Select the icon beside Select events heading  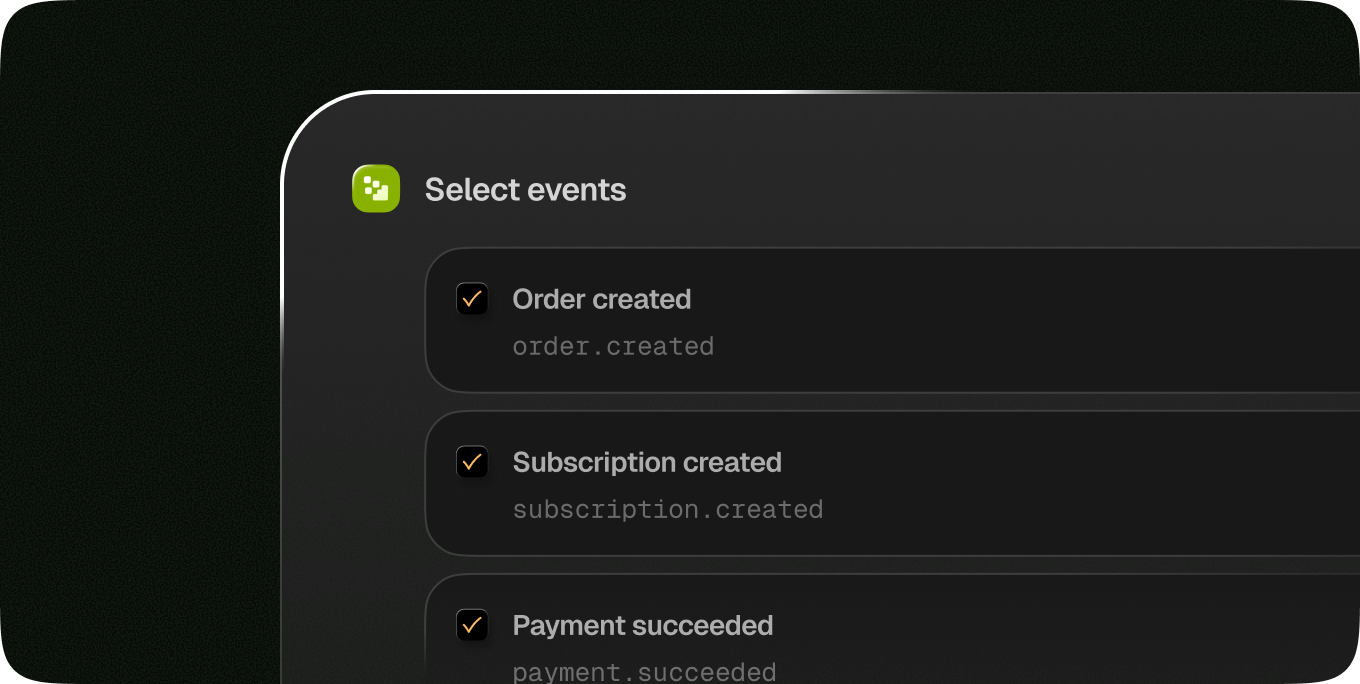pyautogui.click(x=375, y=188)
